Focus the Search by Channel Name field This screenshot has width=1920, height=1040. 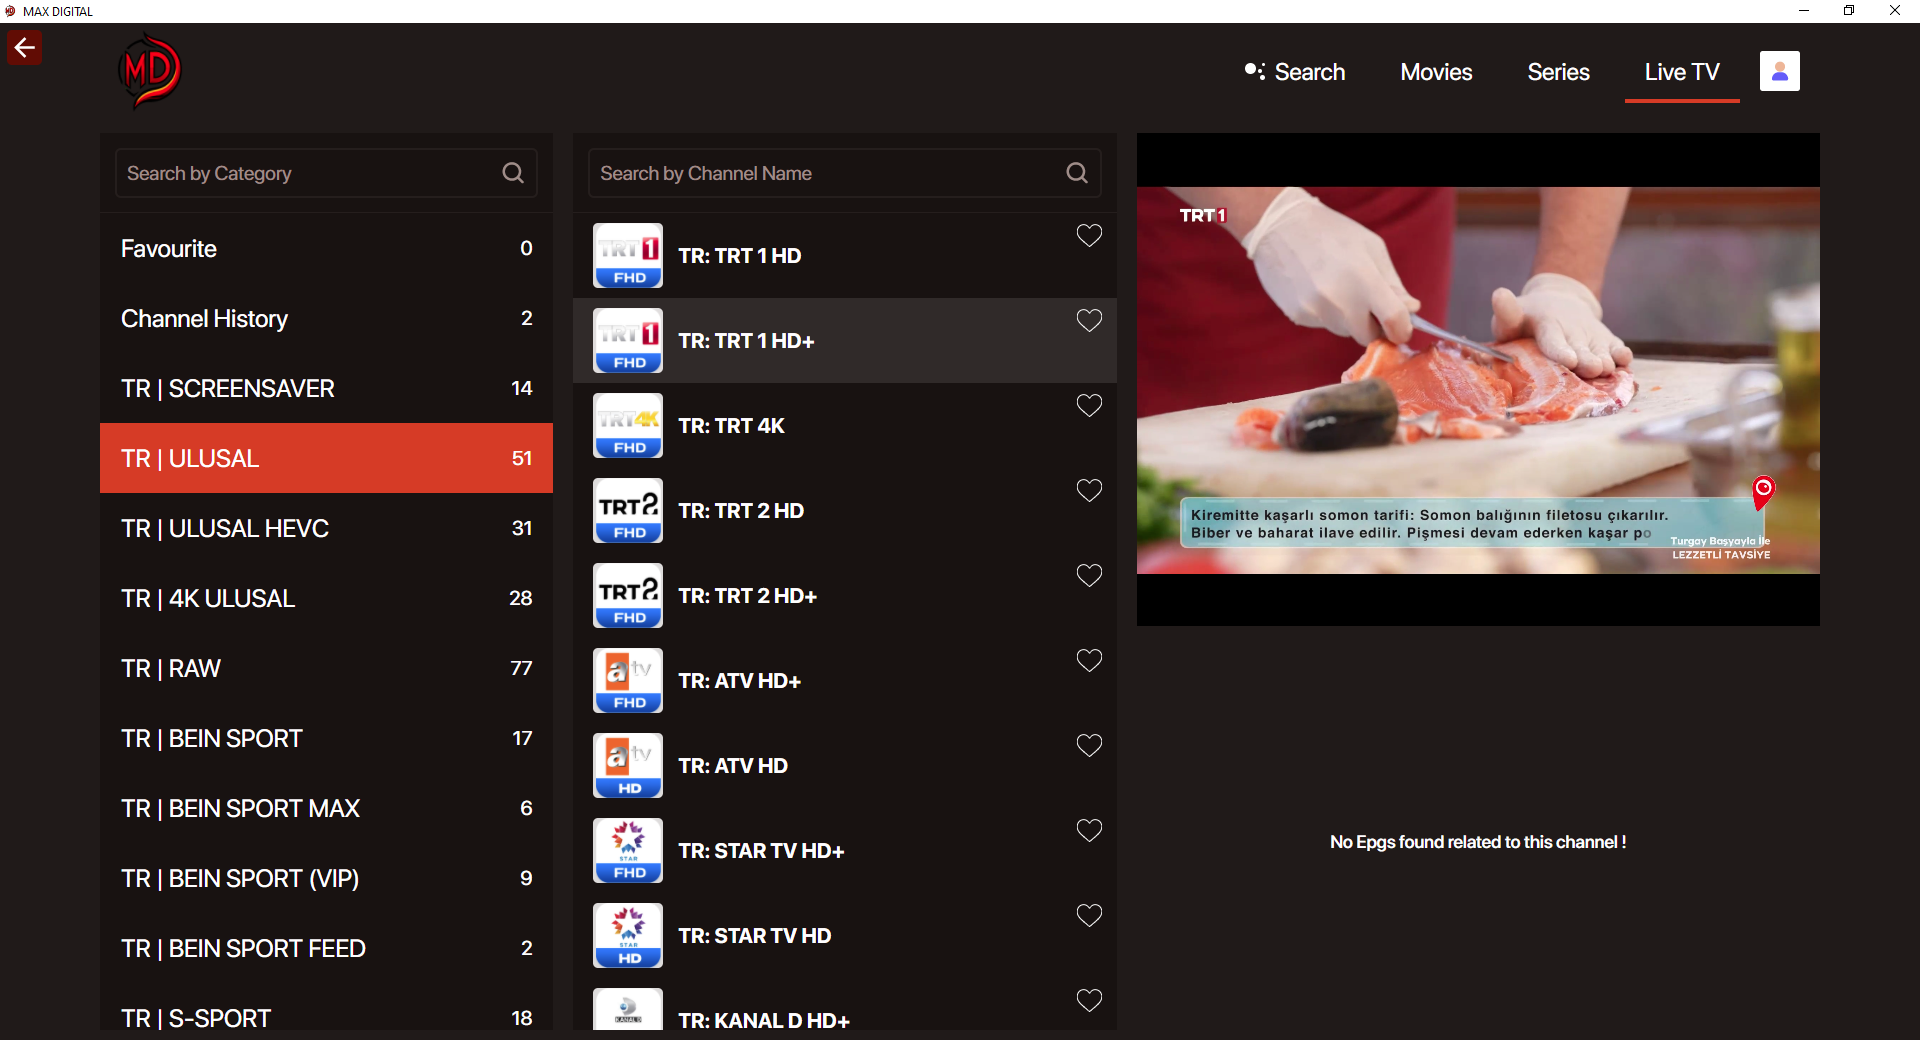pyautogui.click(x=845, y=173)
